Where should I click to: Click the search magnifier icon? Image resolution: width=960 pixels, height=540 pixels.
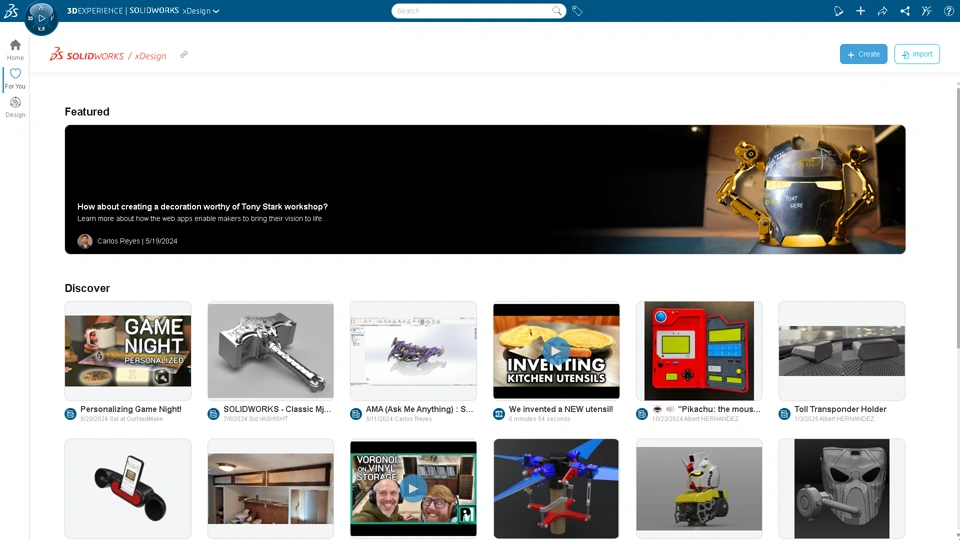point(557,11)
